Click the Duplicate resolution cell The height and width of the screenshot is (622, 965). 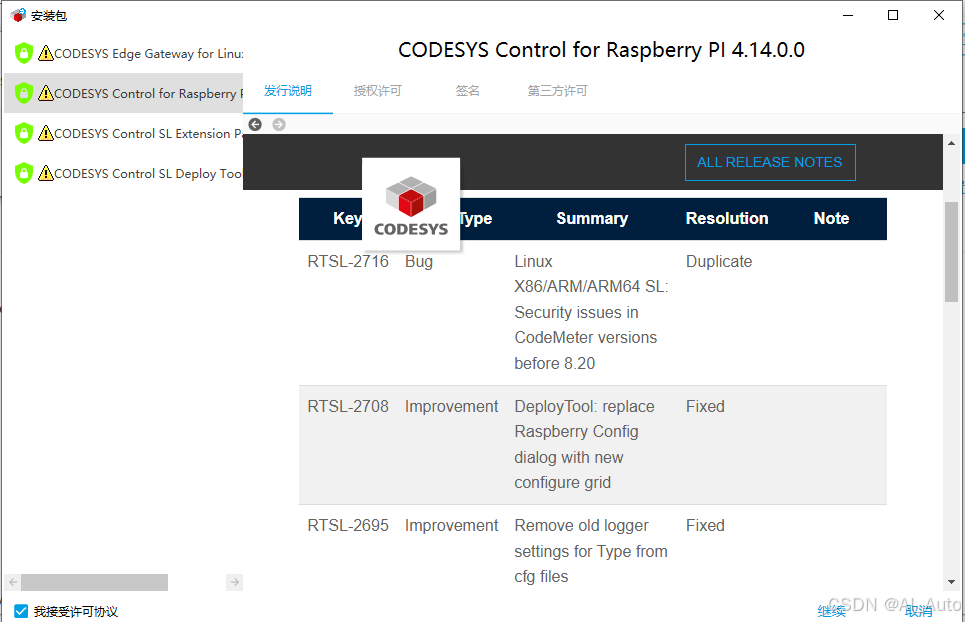719,261
